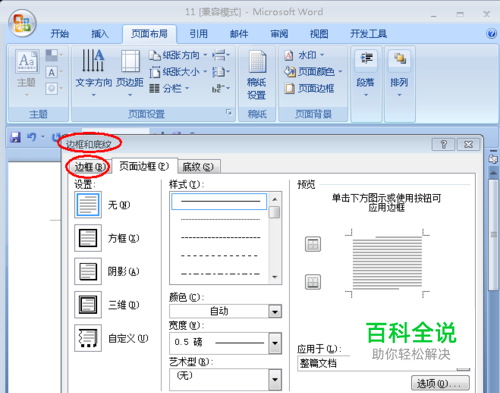Image resolution: width=500 pixels, height=393 pixels.
Task: Select solid line style in list
Action: point(219,201)
